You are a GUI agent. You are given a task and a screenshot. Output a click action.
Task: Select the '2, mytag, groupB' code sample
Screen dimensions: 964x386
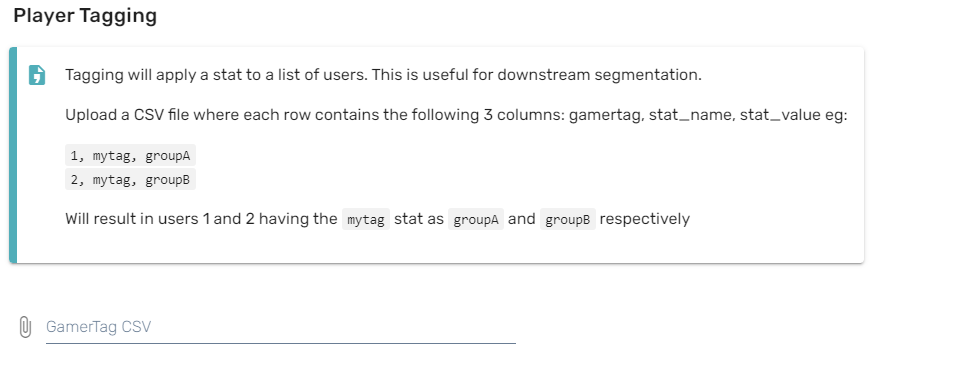[x=130, y=180]
